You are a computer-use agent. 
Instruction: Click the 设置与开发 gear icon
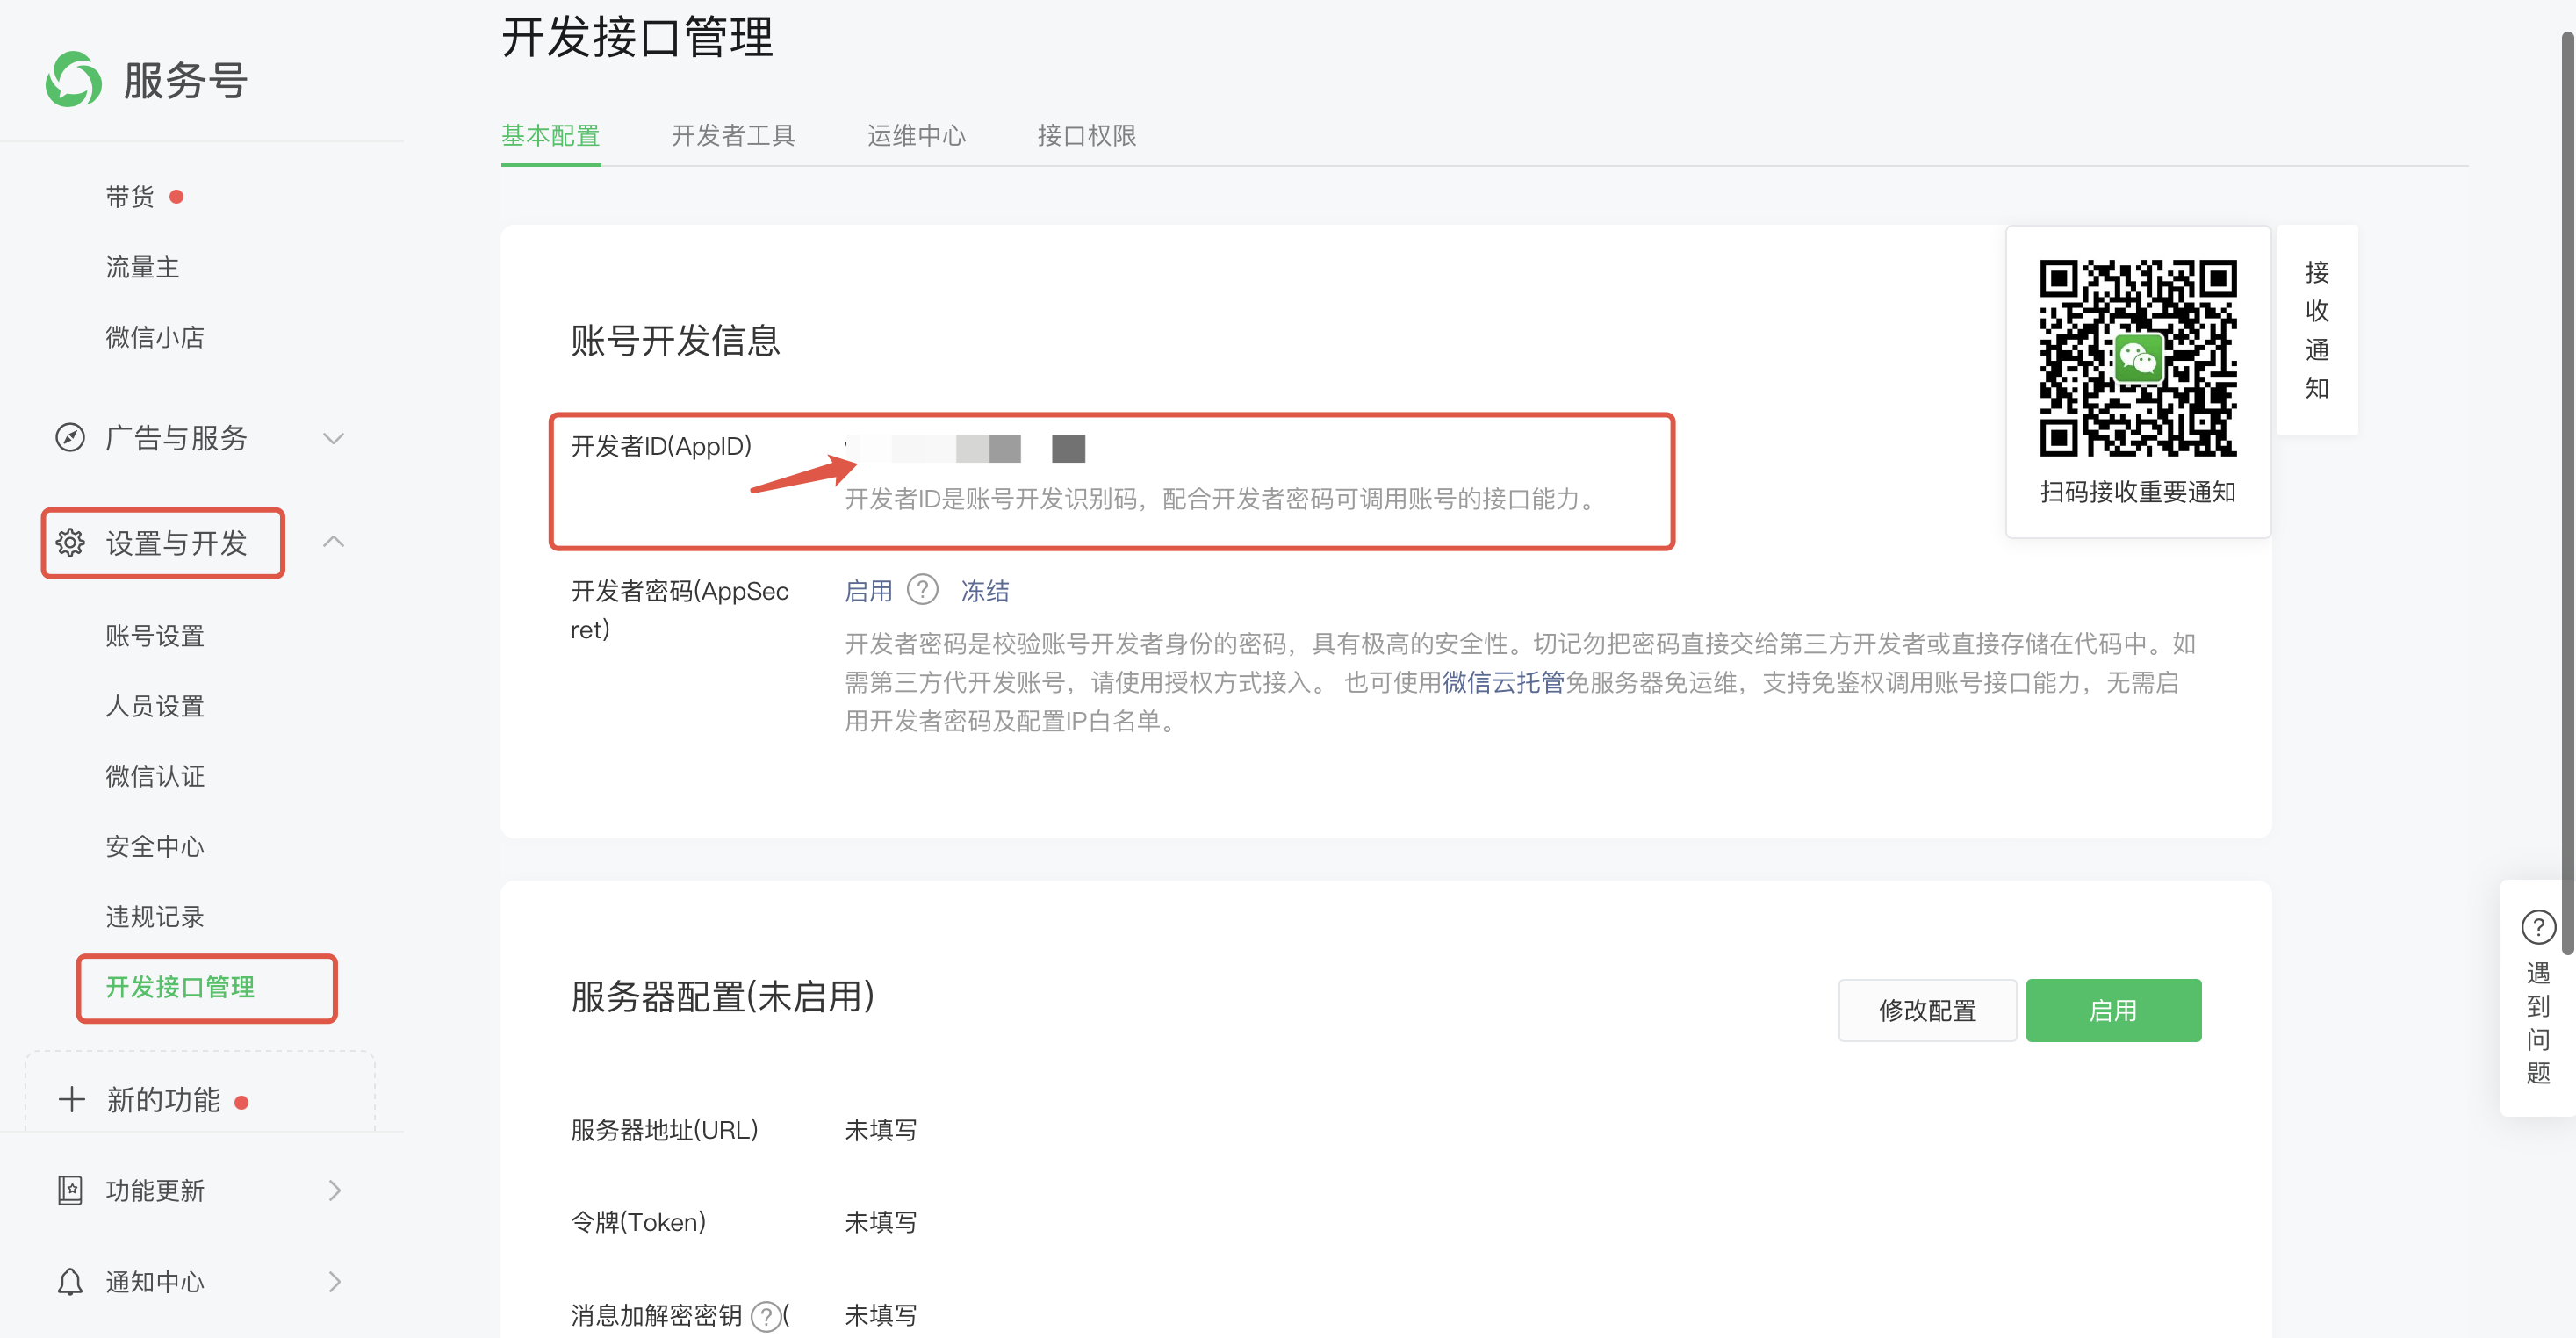click(70, 542)
